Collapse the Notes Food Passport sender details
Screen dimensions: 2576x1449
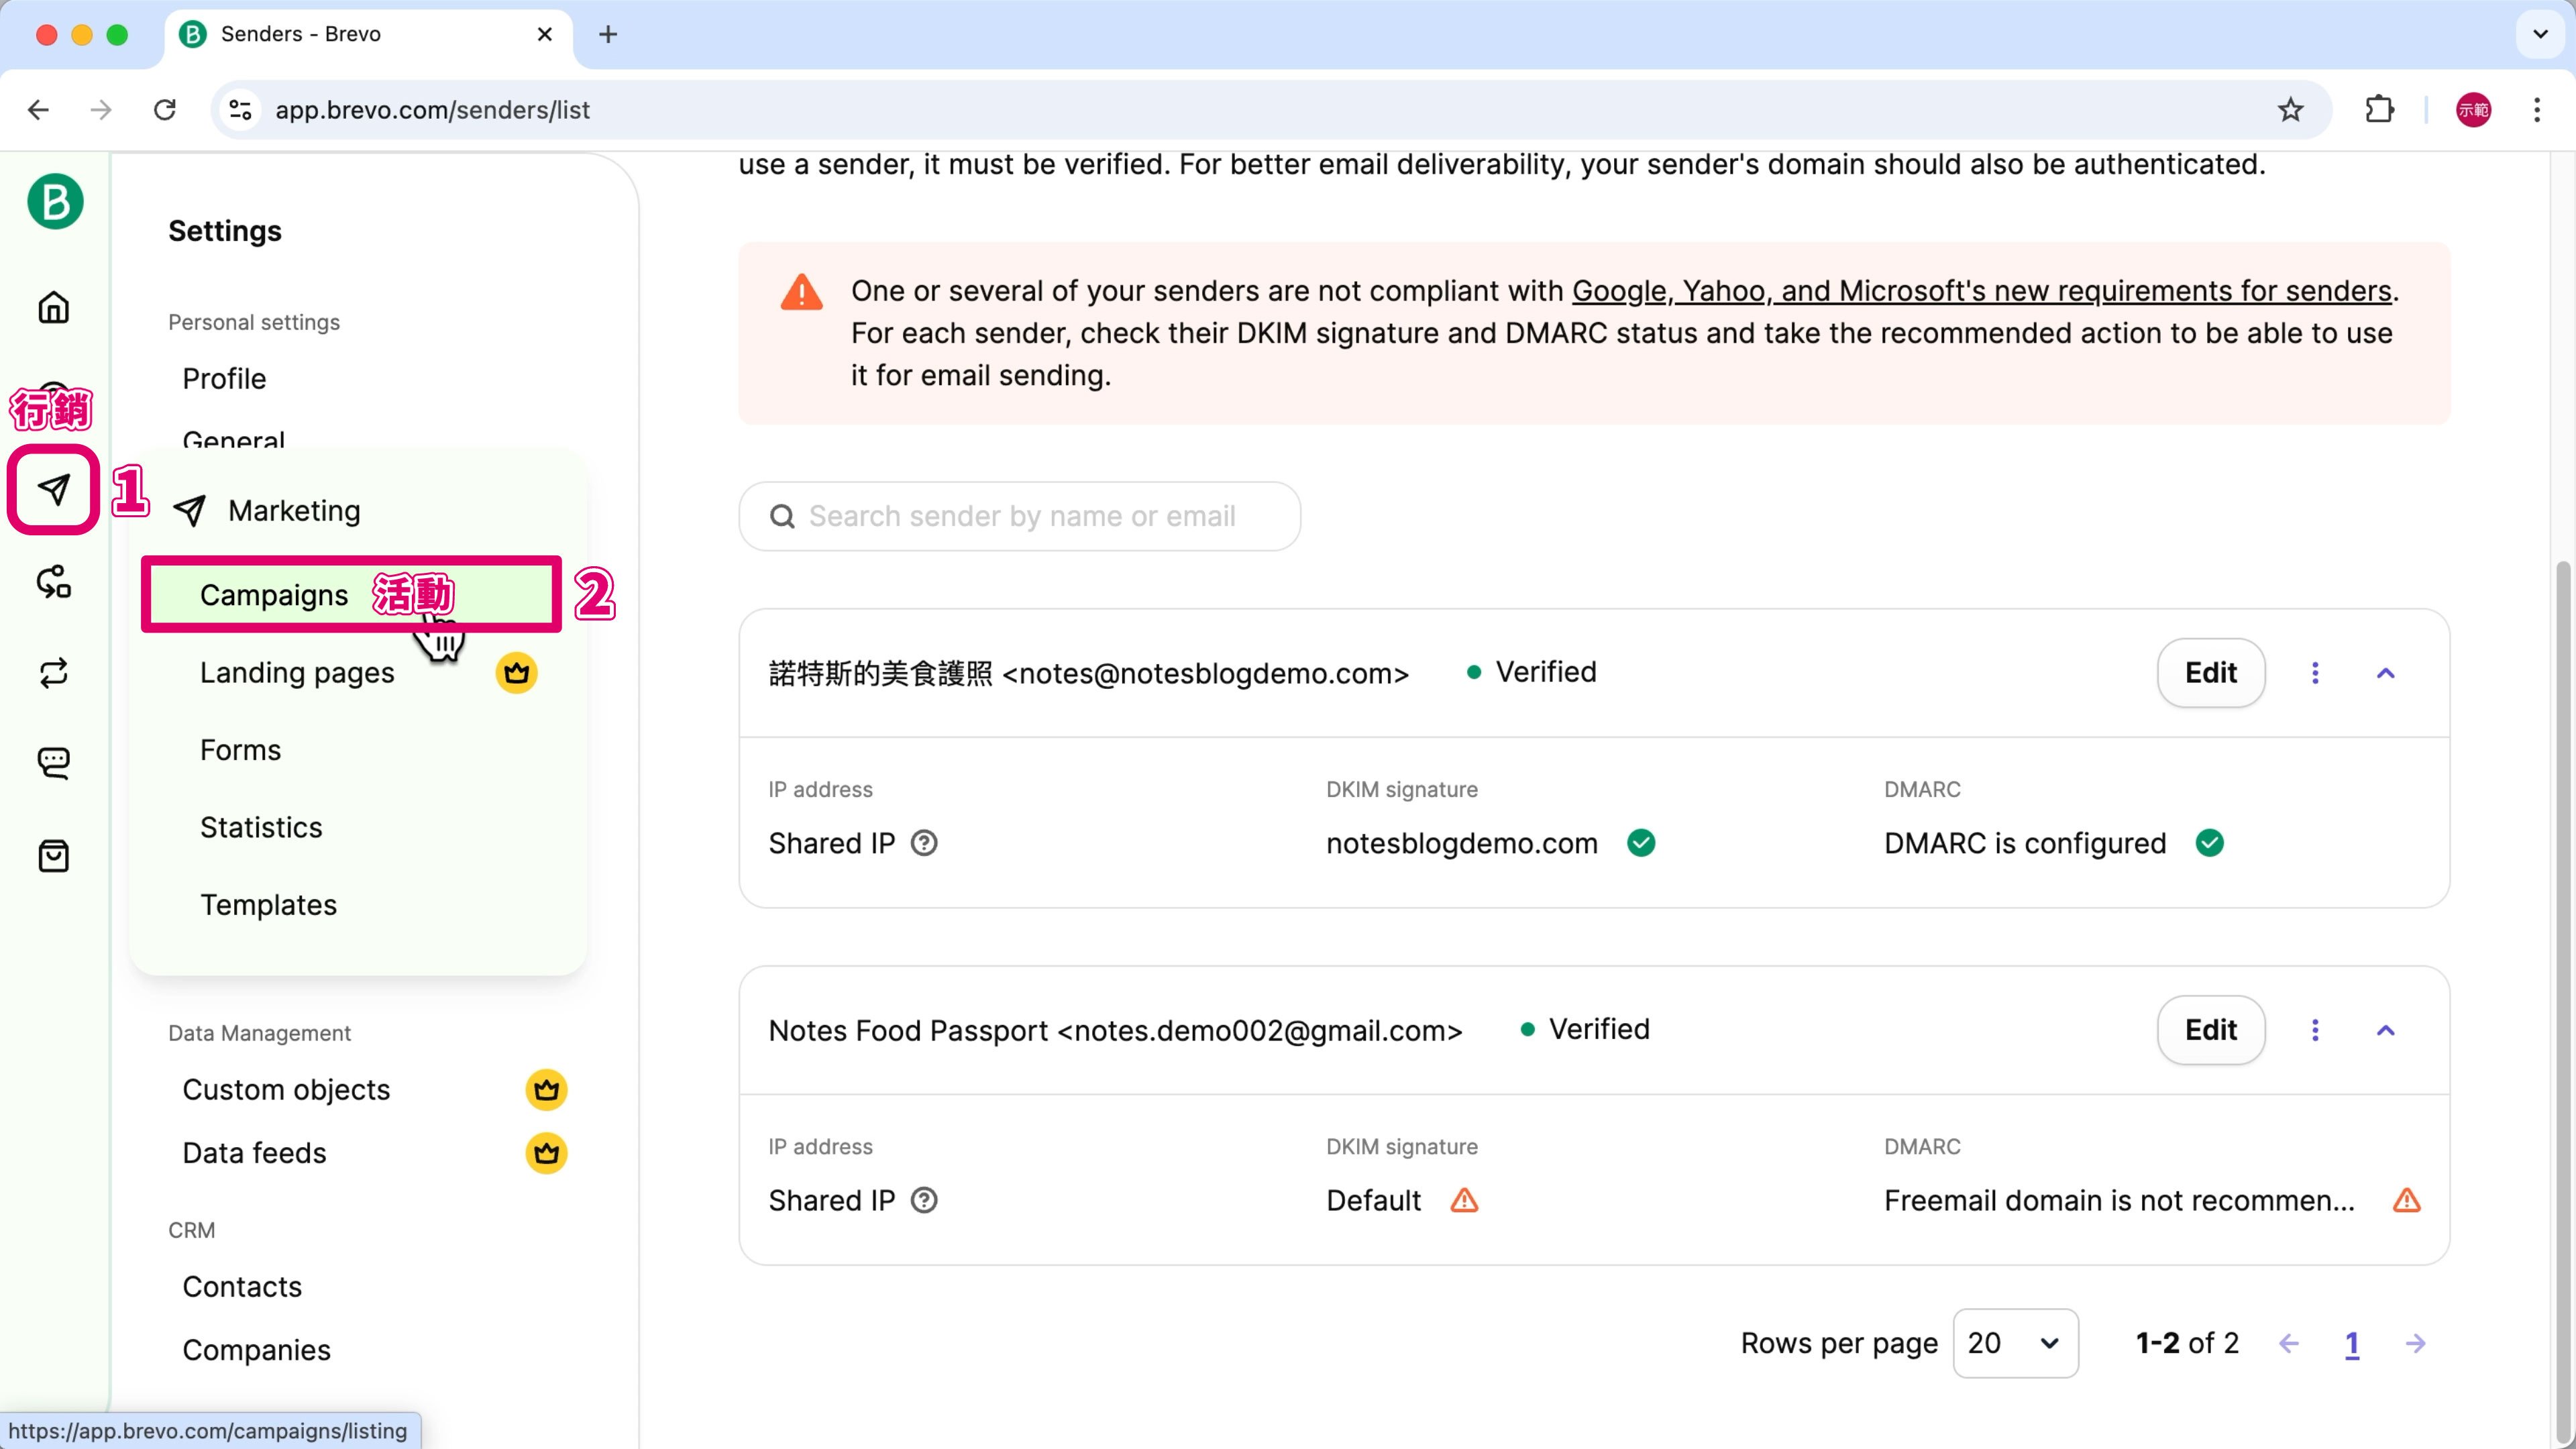(x=2385, y=1030)
